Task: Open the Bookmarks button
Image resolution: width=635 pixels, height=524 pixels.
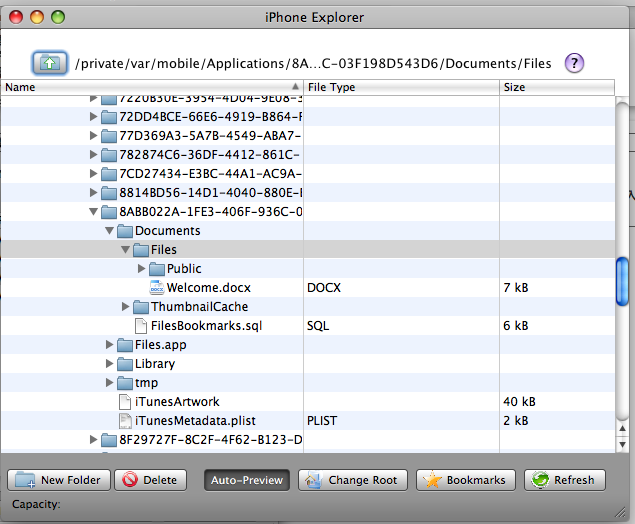Action: [x=466, y=480]
